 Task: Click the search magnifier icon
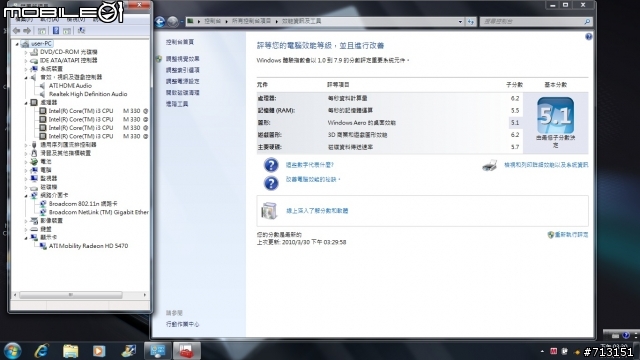pos(587,22)
